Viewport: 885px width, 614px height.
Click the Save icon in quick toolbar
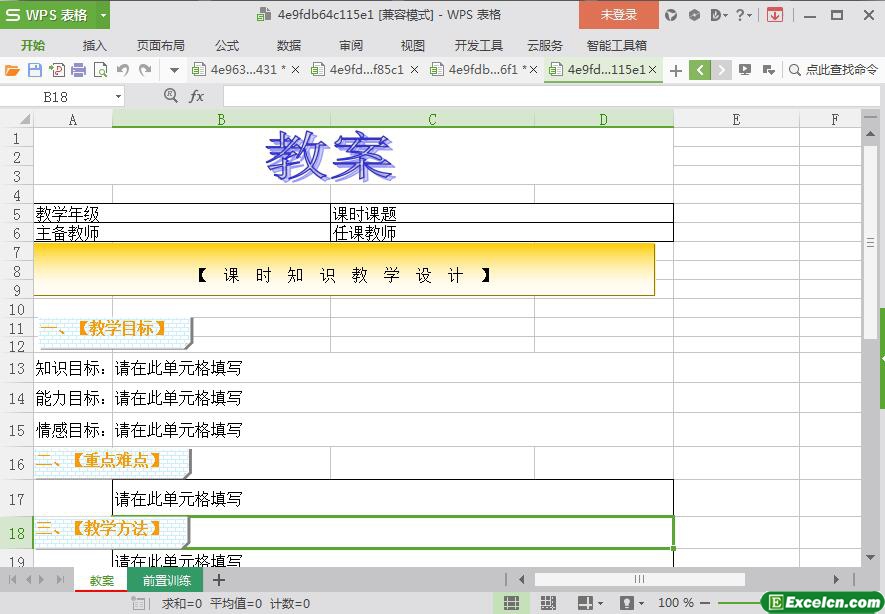34,70
